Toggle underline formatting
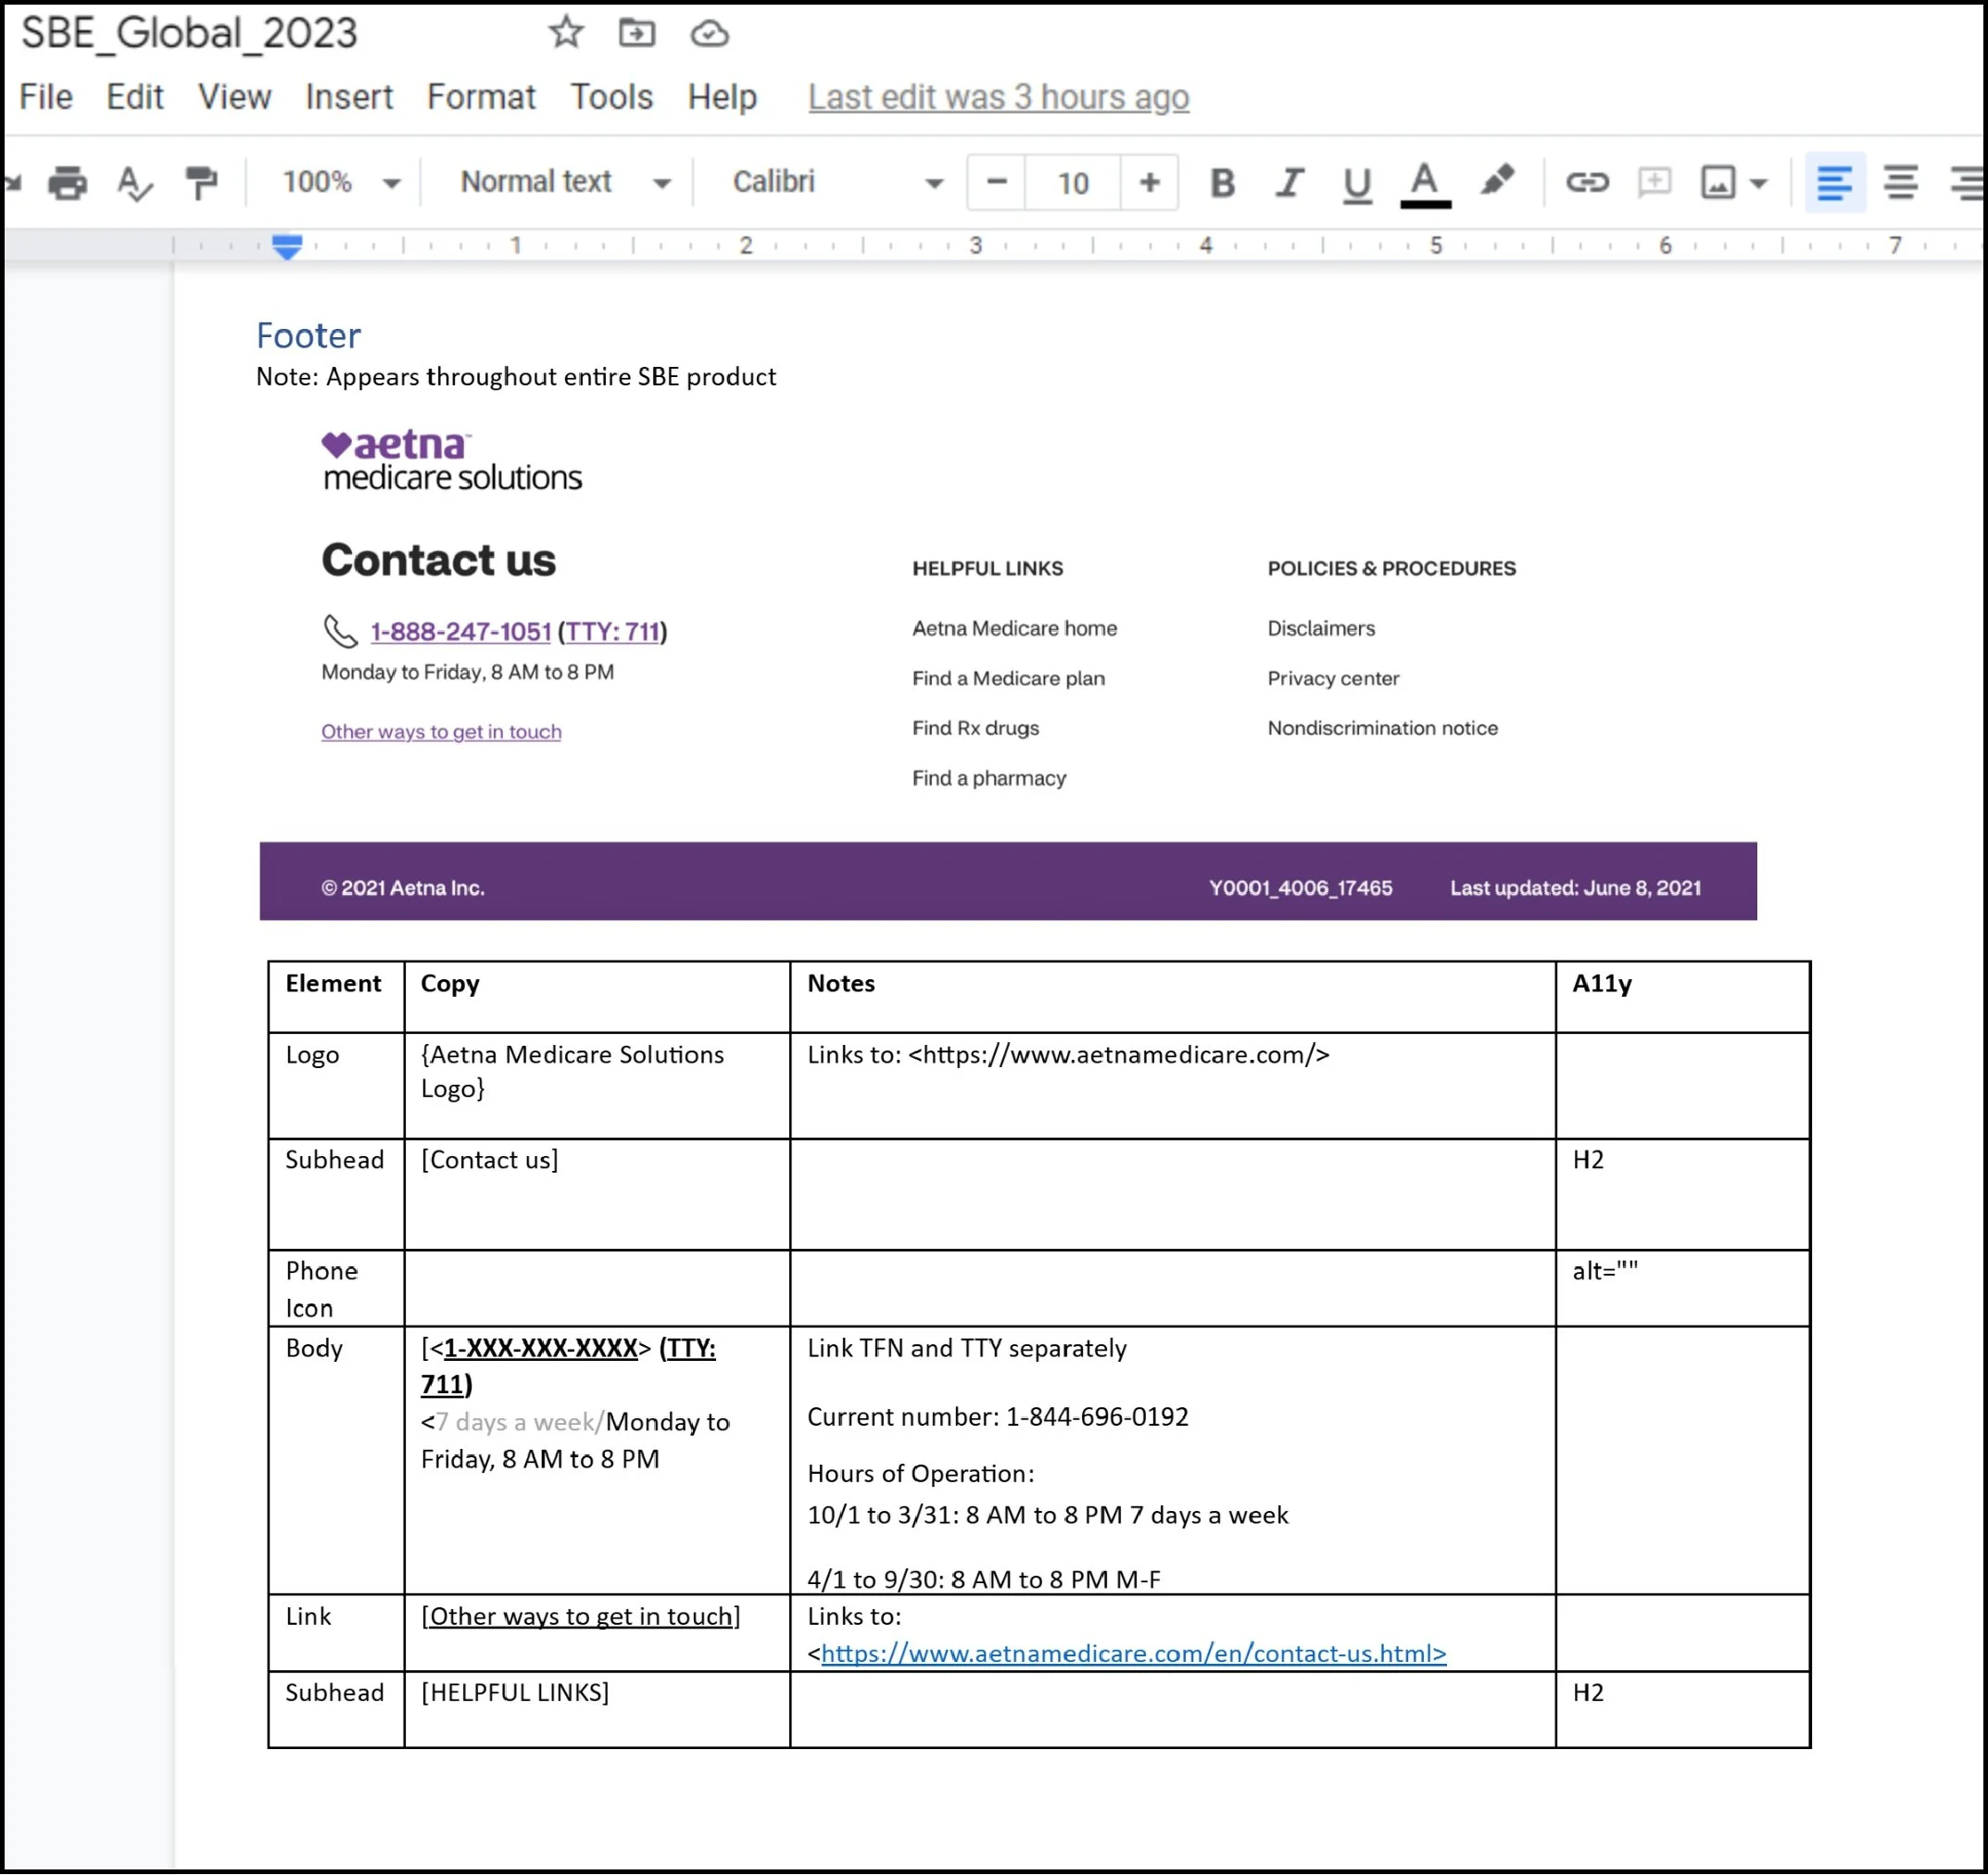This screenshot has width=1988, height=1875. pyautogui.click(x=1357, y=184)
